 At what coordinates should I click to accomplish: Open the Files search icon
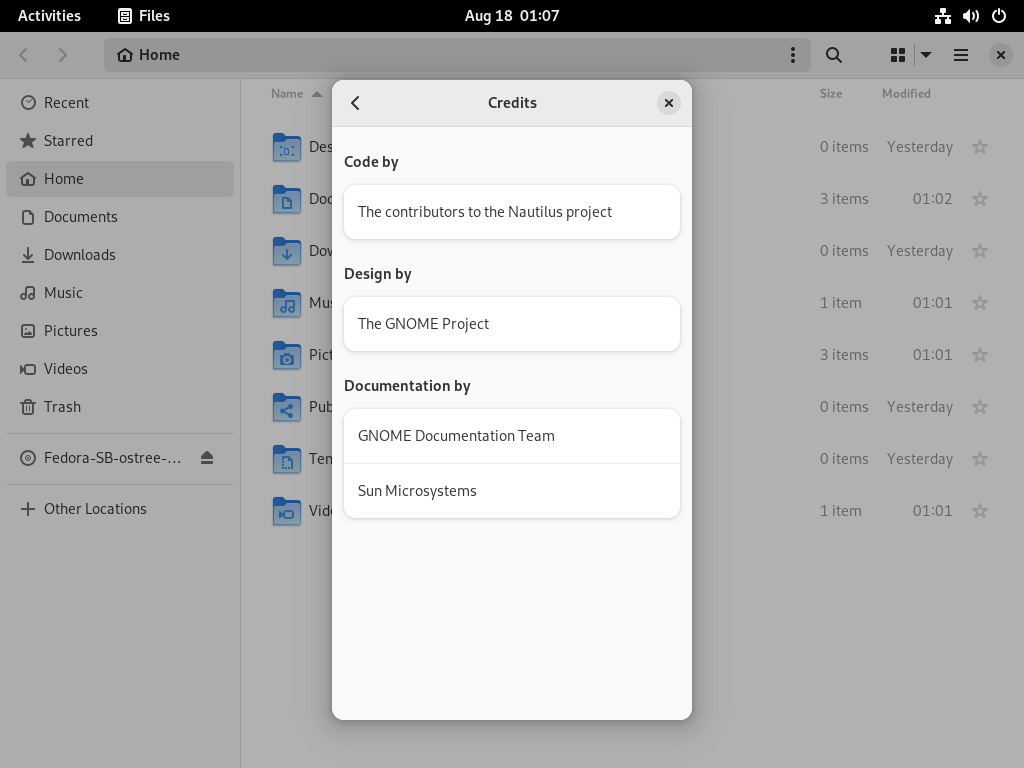[833, 55]
